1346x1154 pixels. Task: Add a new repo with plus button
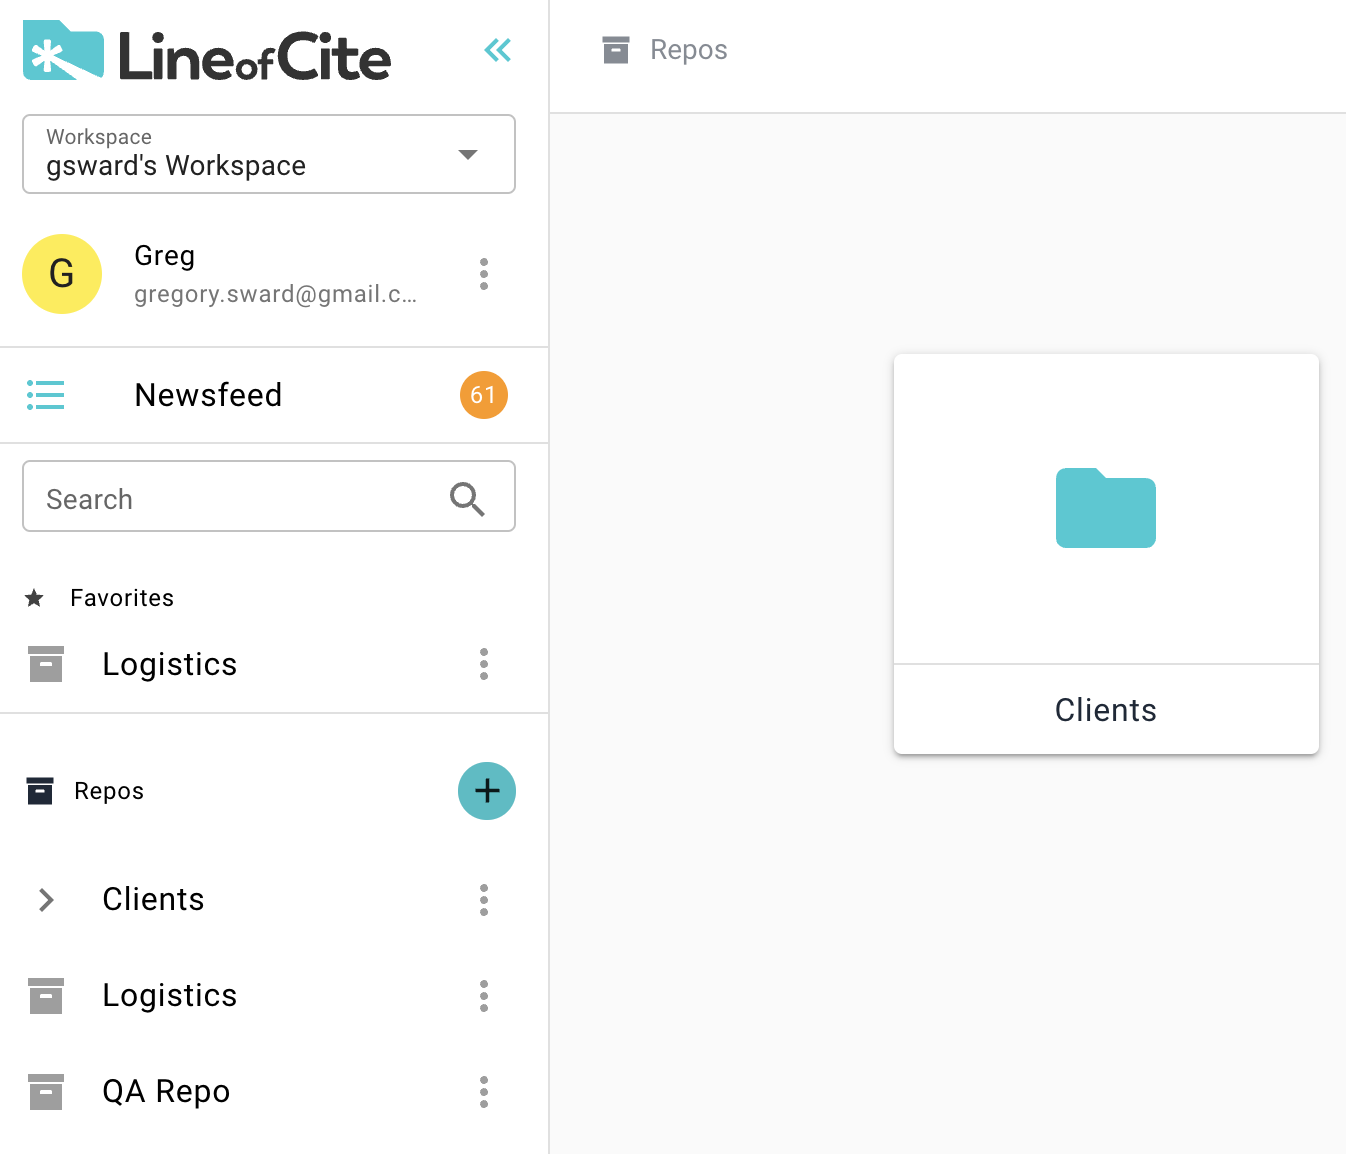click(x=487, y=791)
